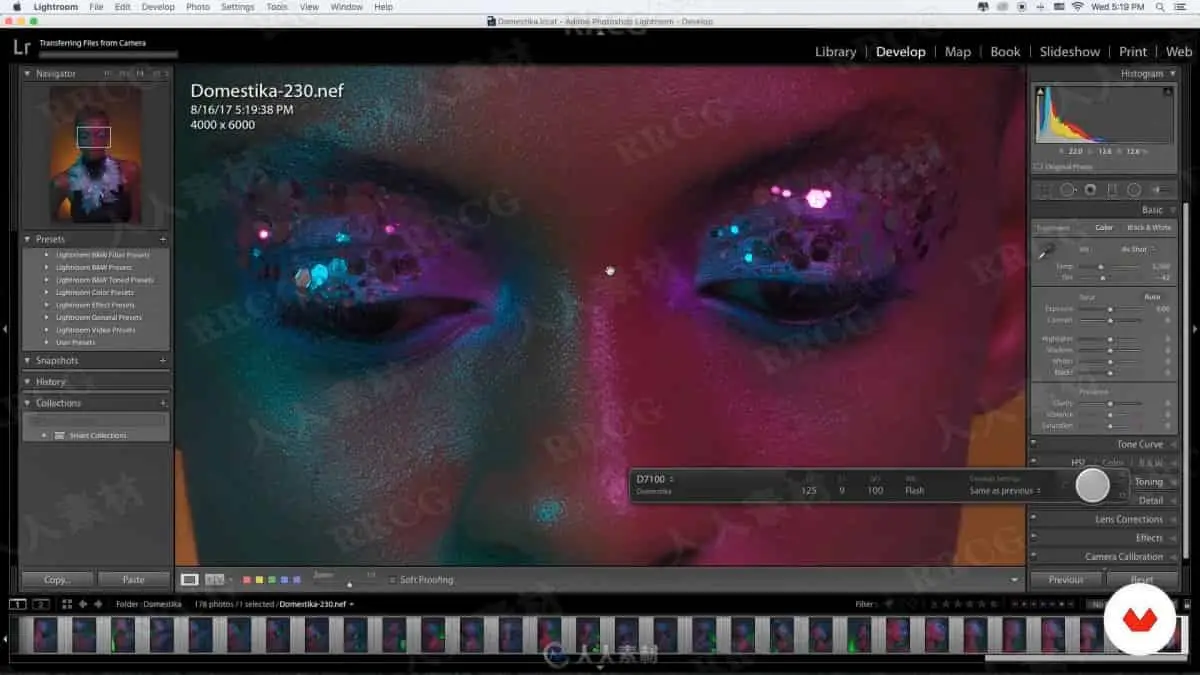Click the large round capture button
Viewport: 1200px width, 675px height.
pos(1092,485)
